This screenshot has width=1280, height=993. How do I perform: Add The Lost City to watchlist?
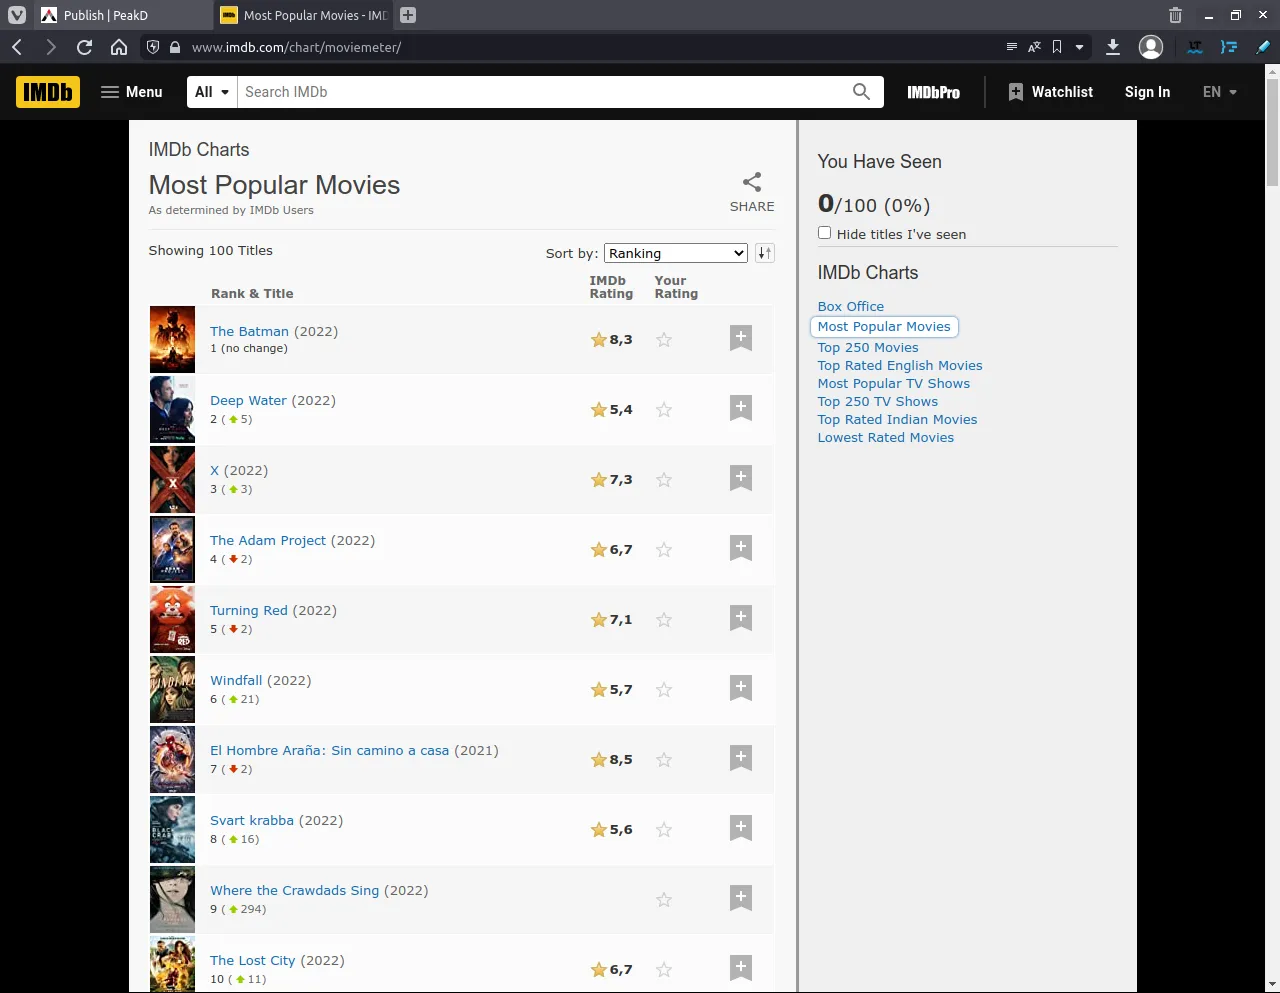click(741, 968)
